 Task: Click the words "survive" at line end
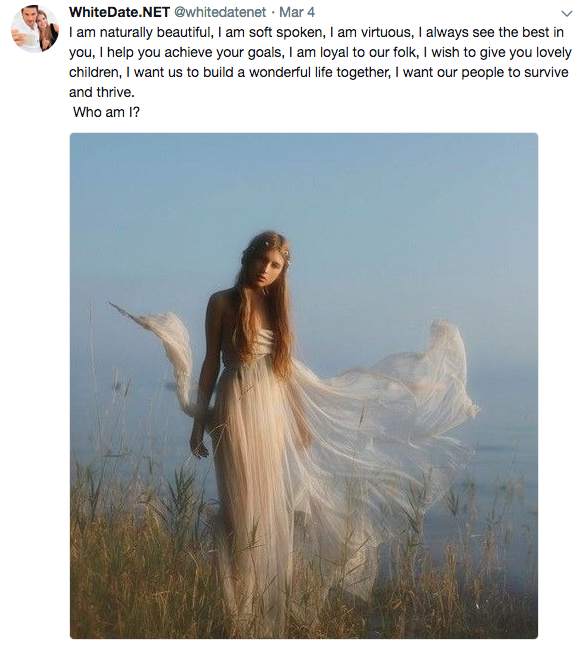pyautogui.click(x=546, y=72)
